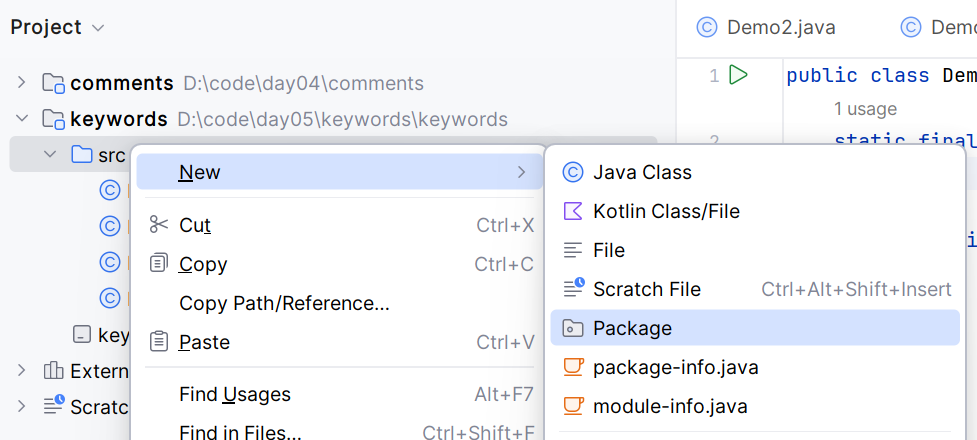Image resolution: width=977 pixels, height=440 pixels.
Task: Collapse the keywords module node
Action: tap(22, 119)
